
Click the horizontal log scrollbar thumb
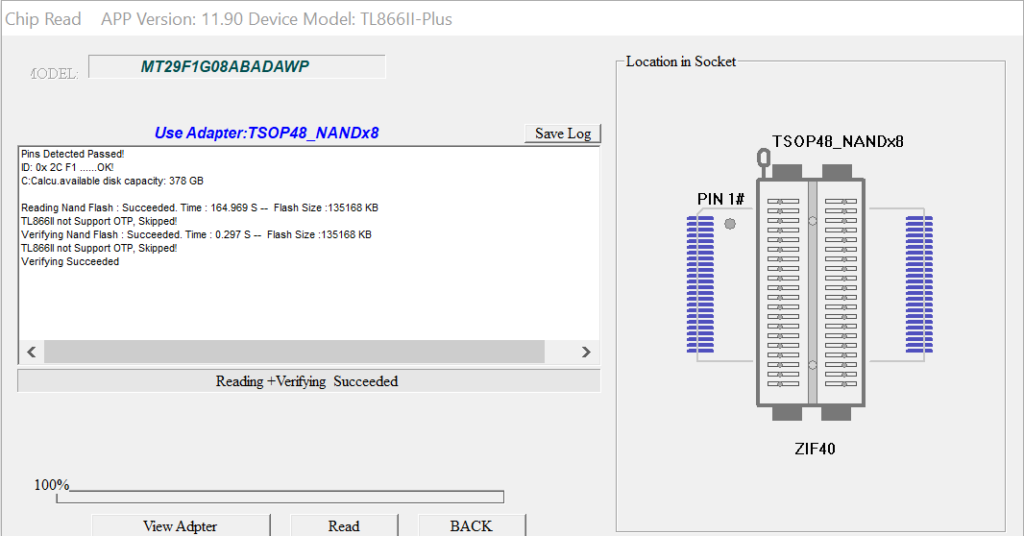coord(294,352)
